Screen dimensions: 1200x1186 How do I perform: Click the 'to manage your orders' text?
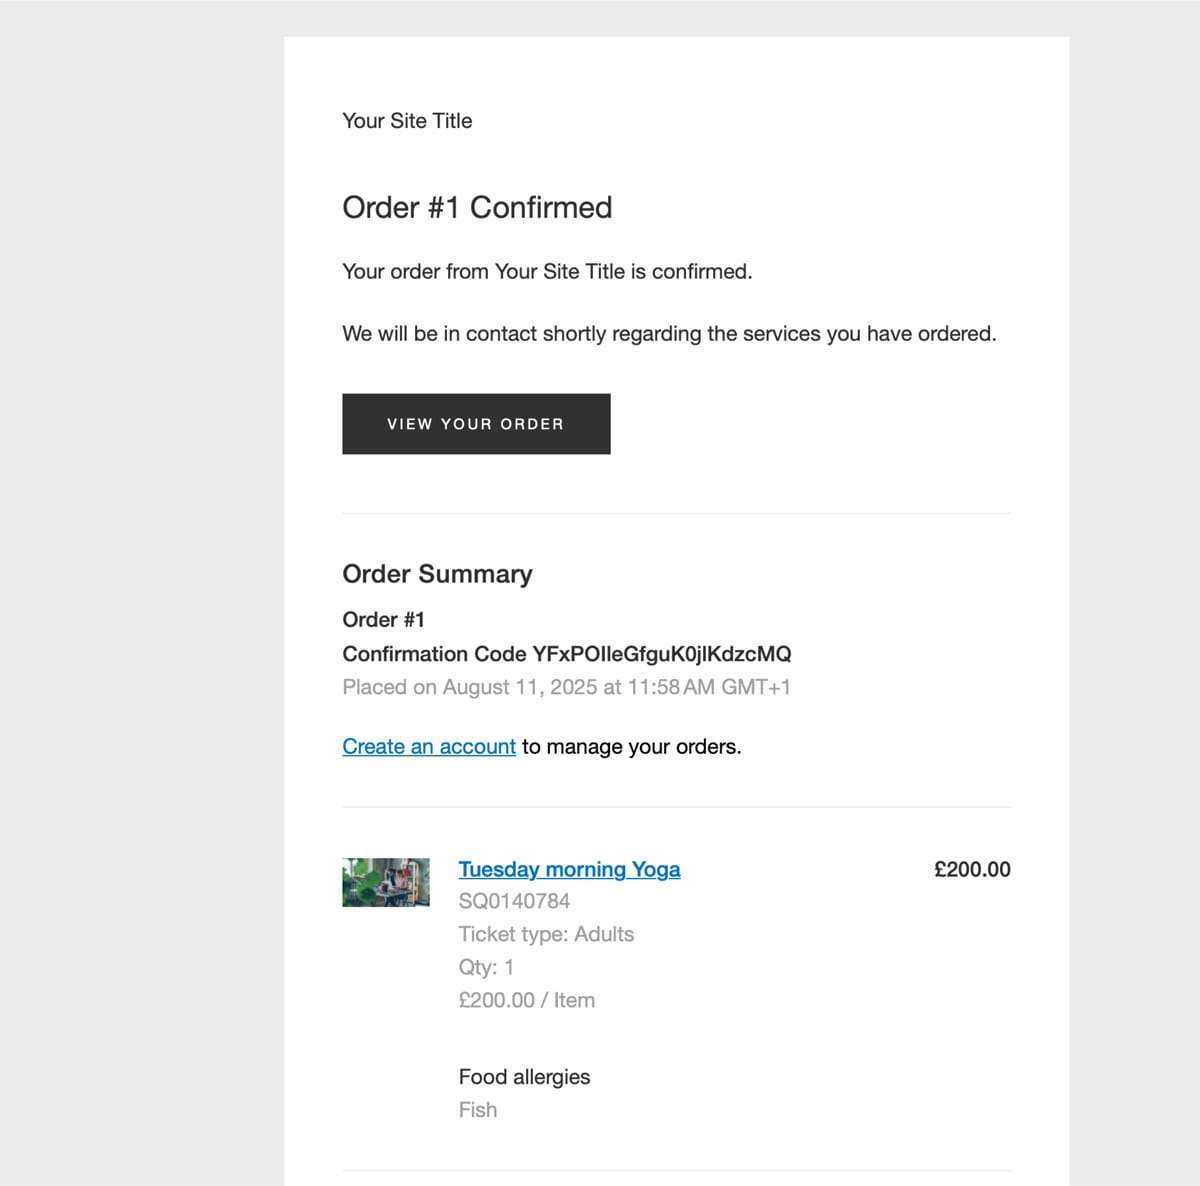(x=632, y=747)
